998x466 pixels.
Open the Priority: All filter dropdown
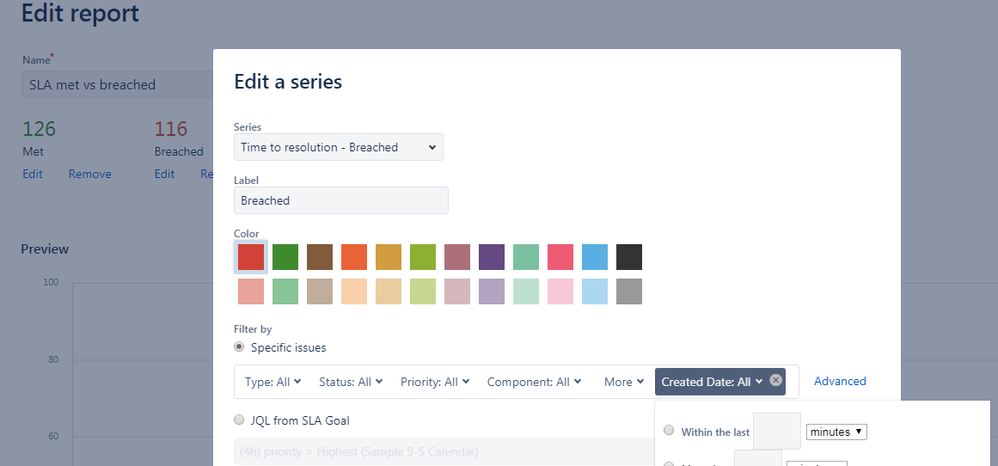[x=435, y=382]
